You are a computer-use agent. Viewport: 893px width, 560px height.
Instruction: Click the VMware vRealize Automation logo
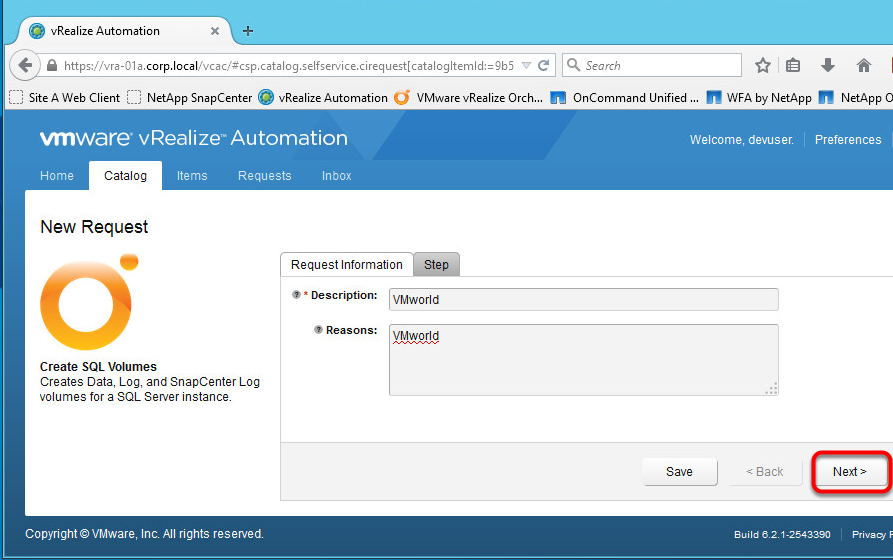[194, 138]
